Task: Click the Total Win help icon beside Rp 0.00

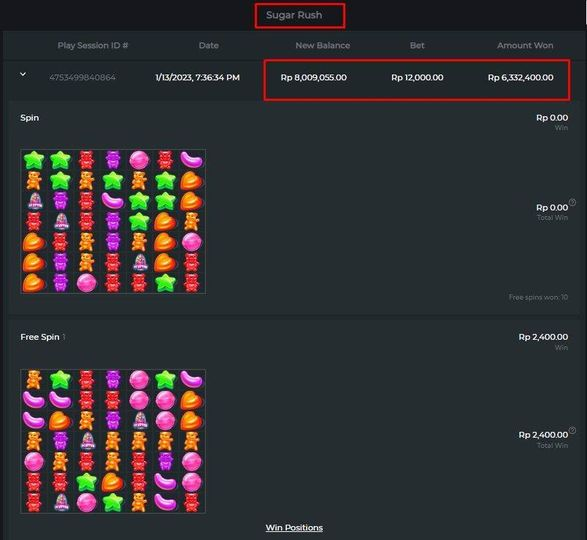Action: click(572, 202)
